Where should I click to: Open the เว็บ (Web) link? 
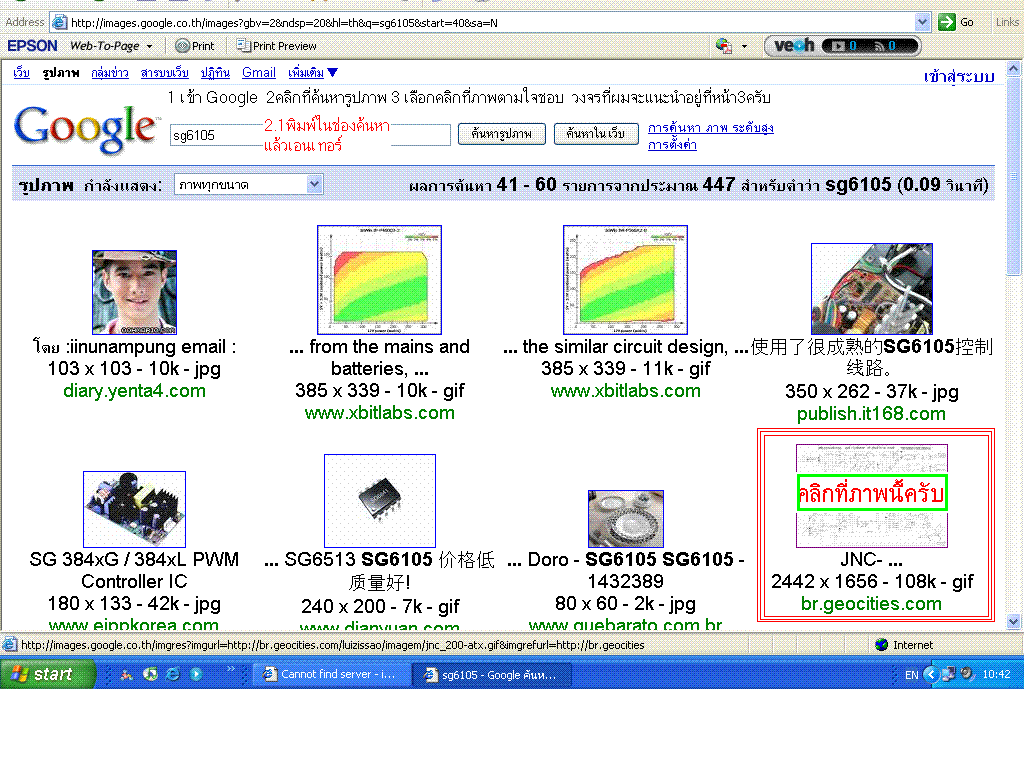point(22,72)
